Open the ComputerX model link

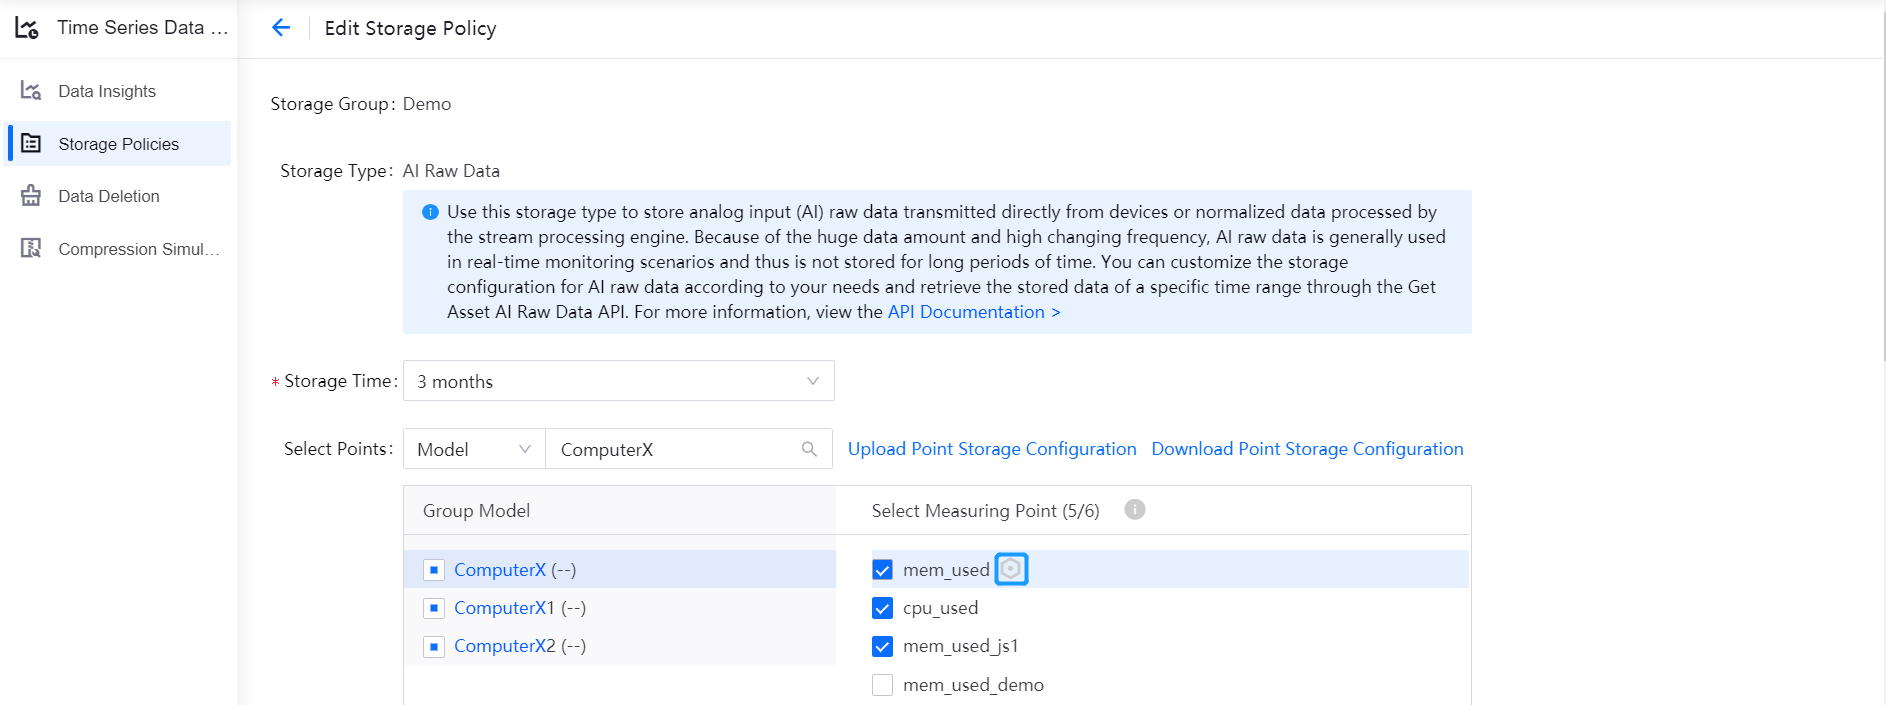500,570
